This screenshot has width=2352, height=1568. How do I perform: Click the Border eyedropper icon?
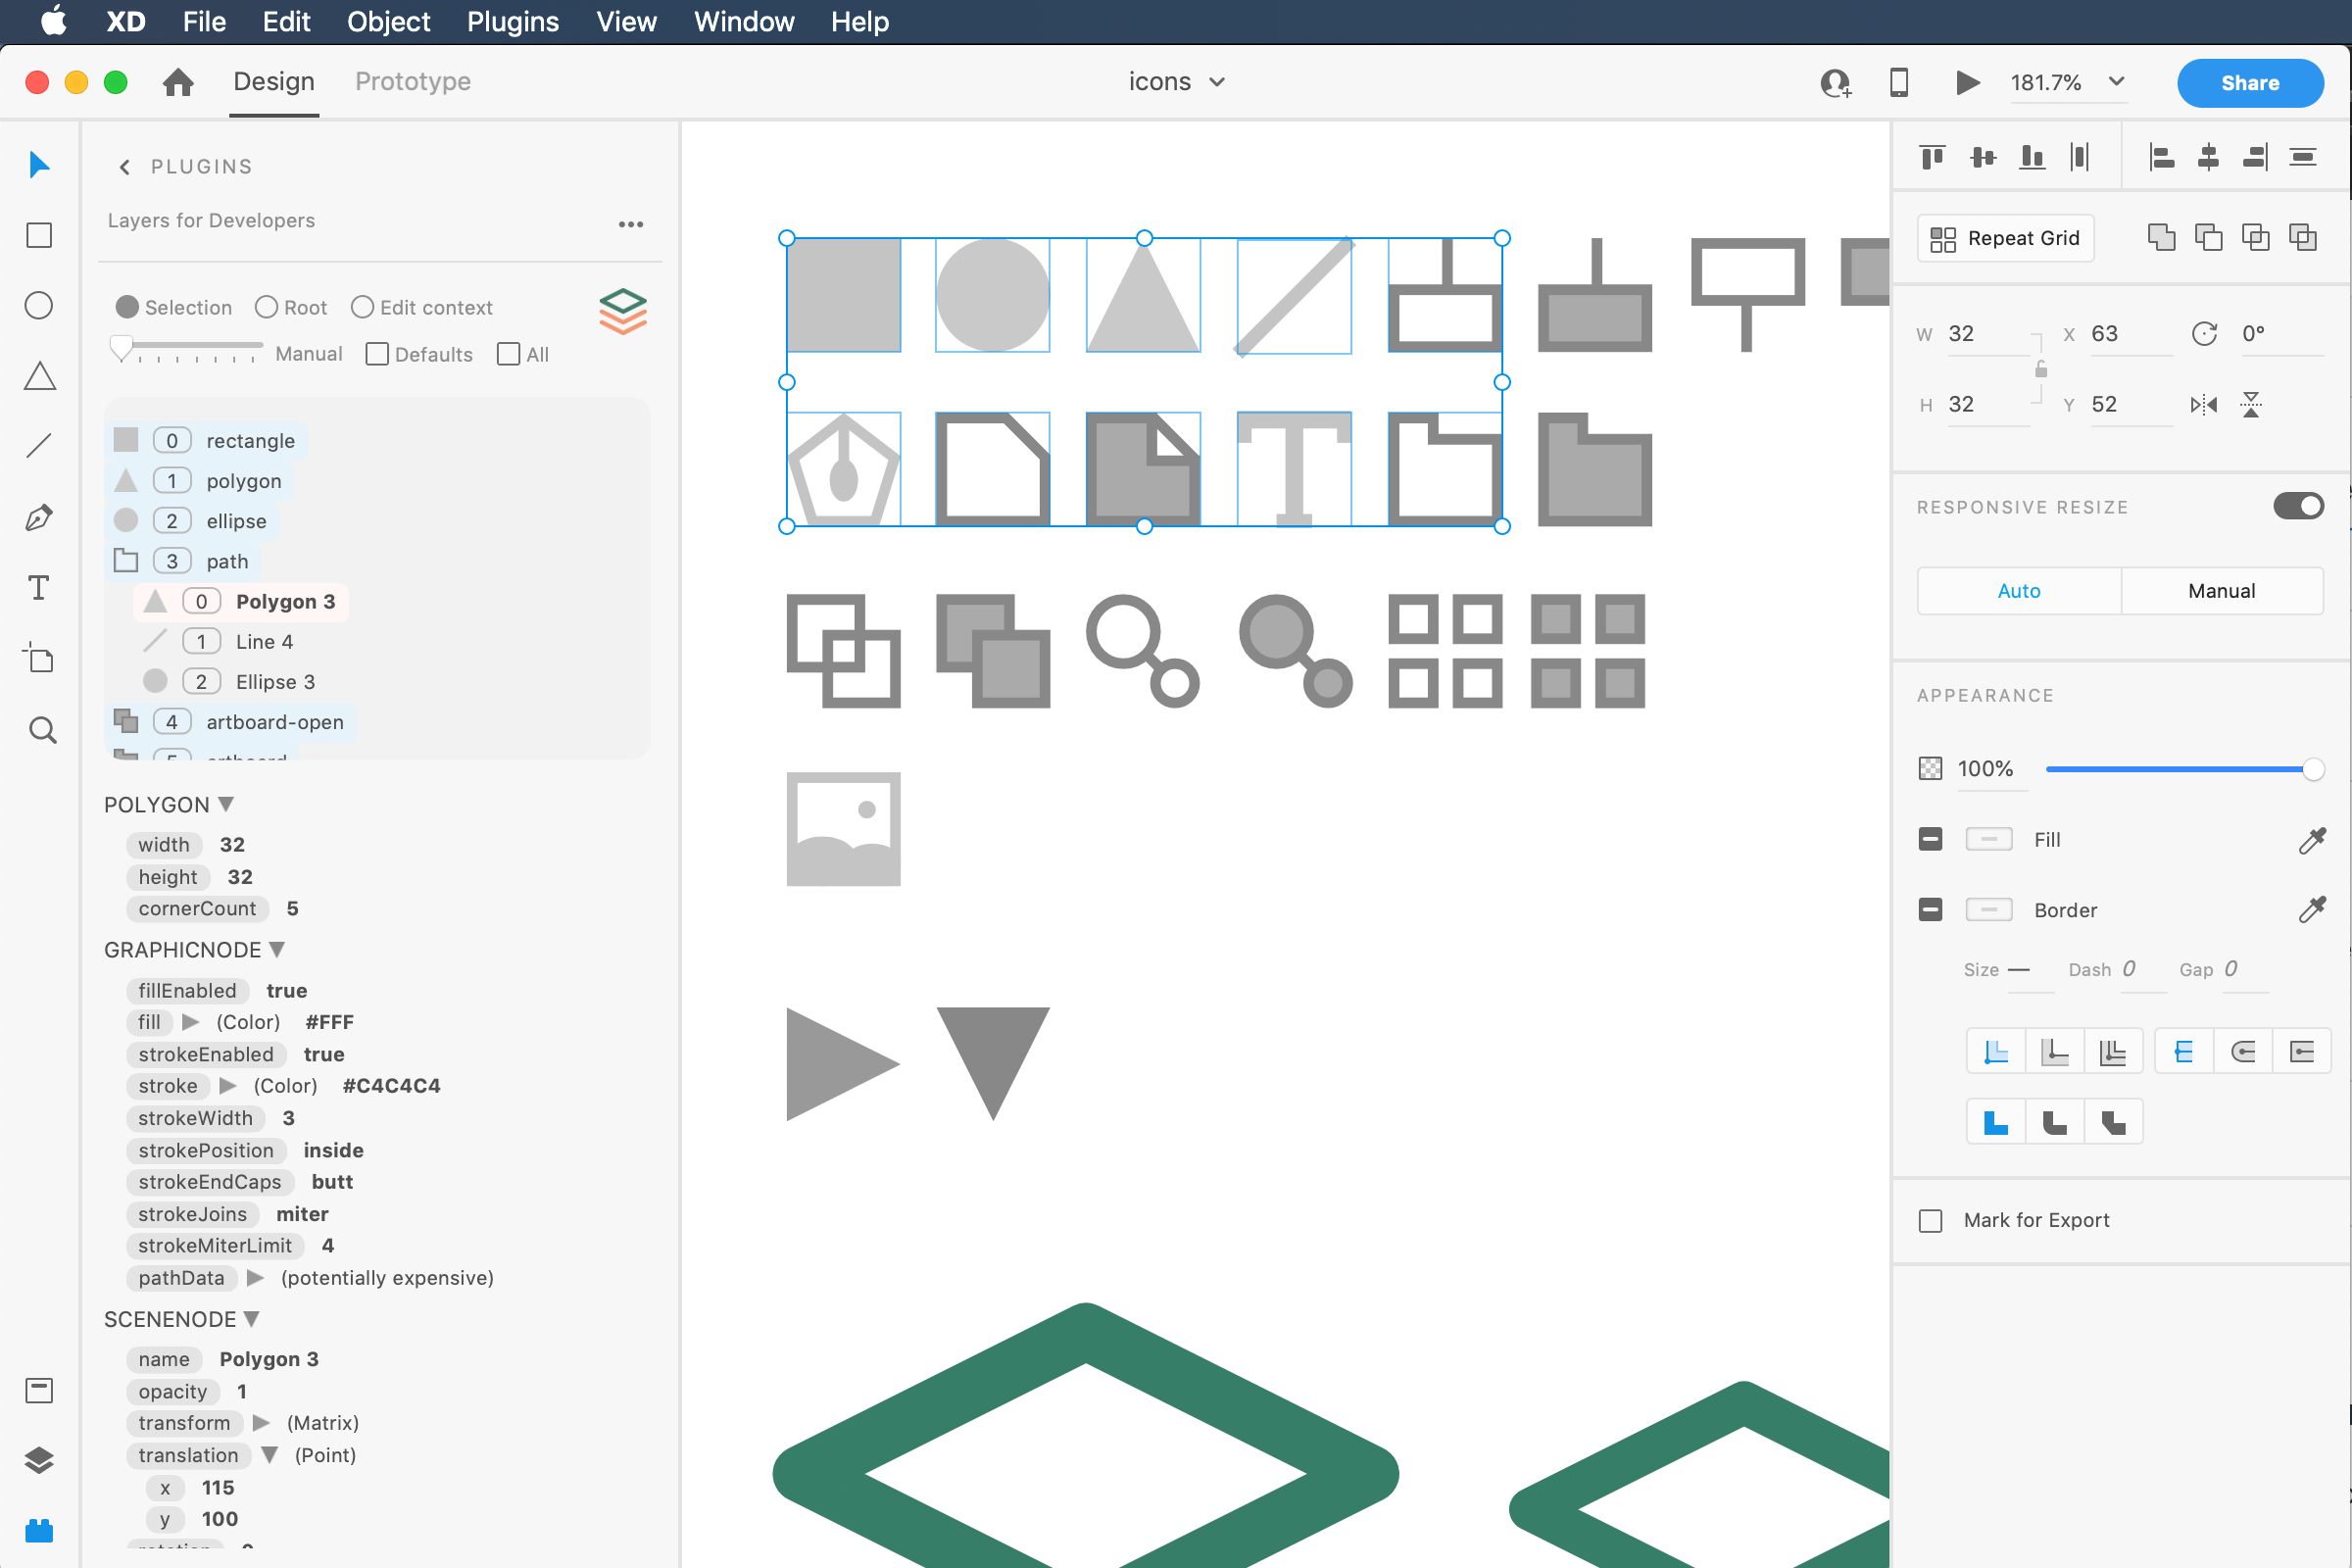(x=2312, y=910)
